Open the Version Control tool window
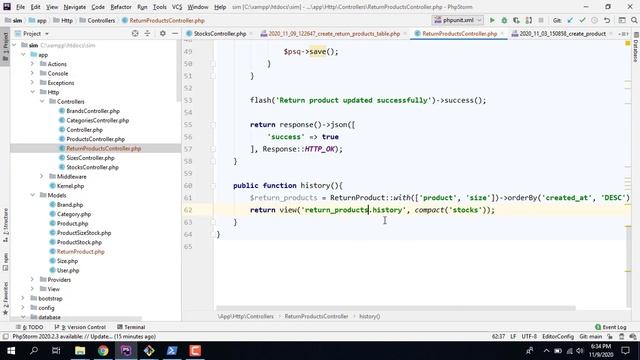 80,327
